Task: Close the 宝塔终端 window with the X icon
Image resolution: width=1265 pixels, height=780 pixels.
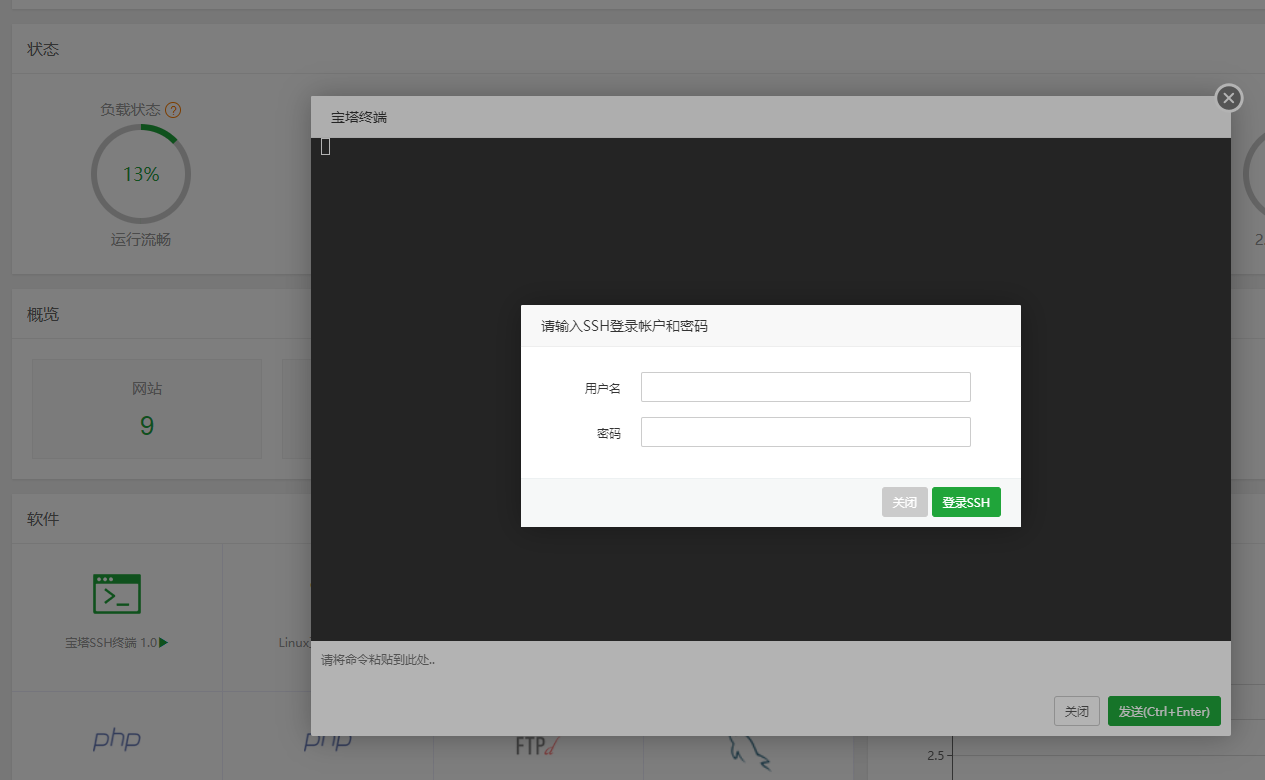Action: coord(1229,98)
